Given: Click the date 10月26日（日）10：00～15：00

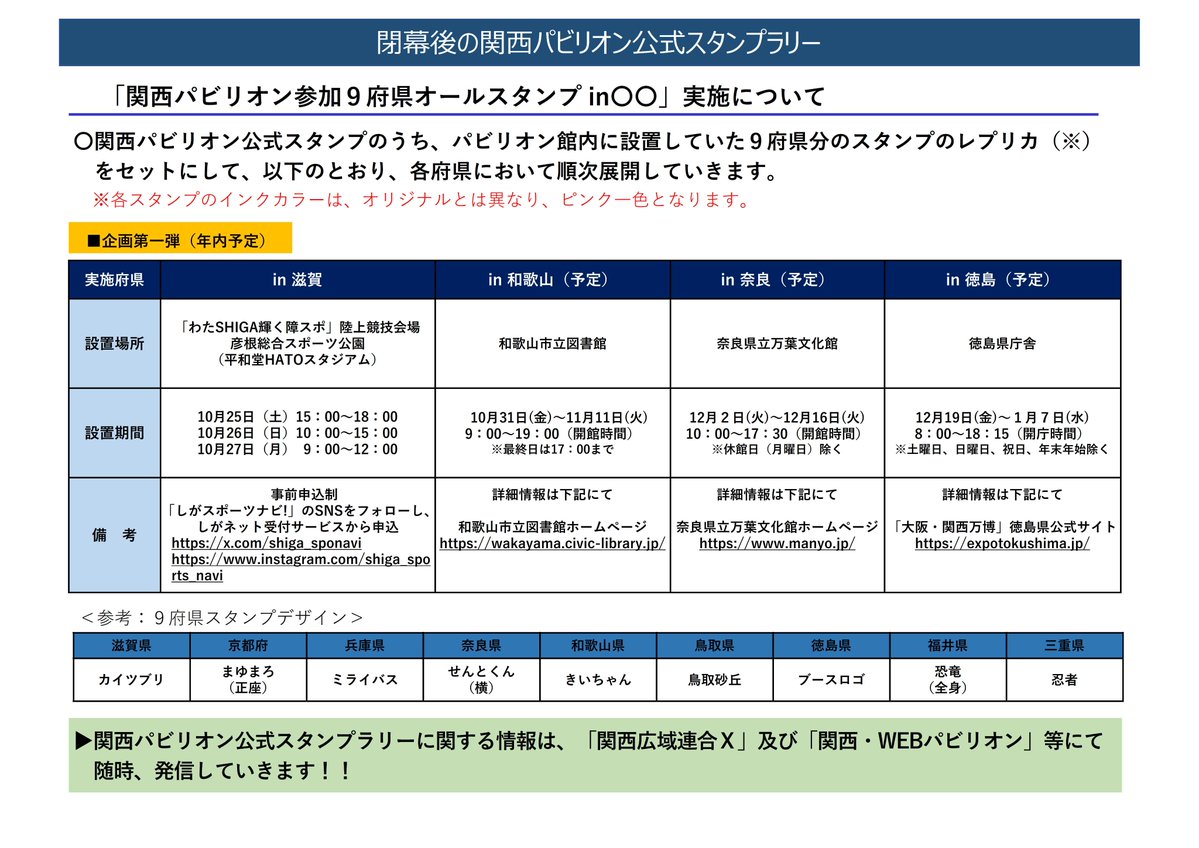Looking at the screenshot, I should (x=297, y=433).
